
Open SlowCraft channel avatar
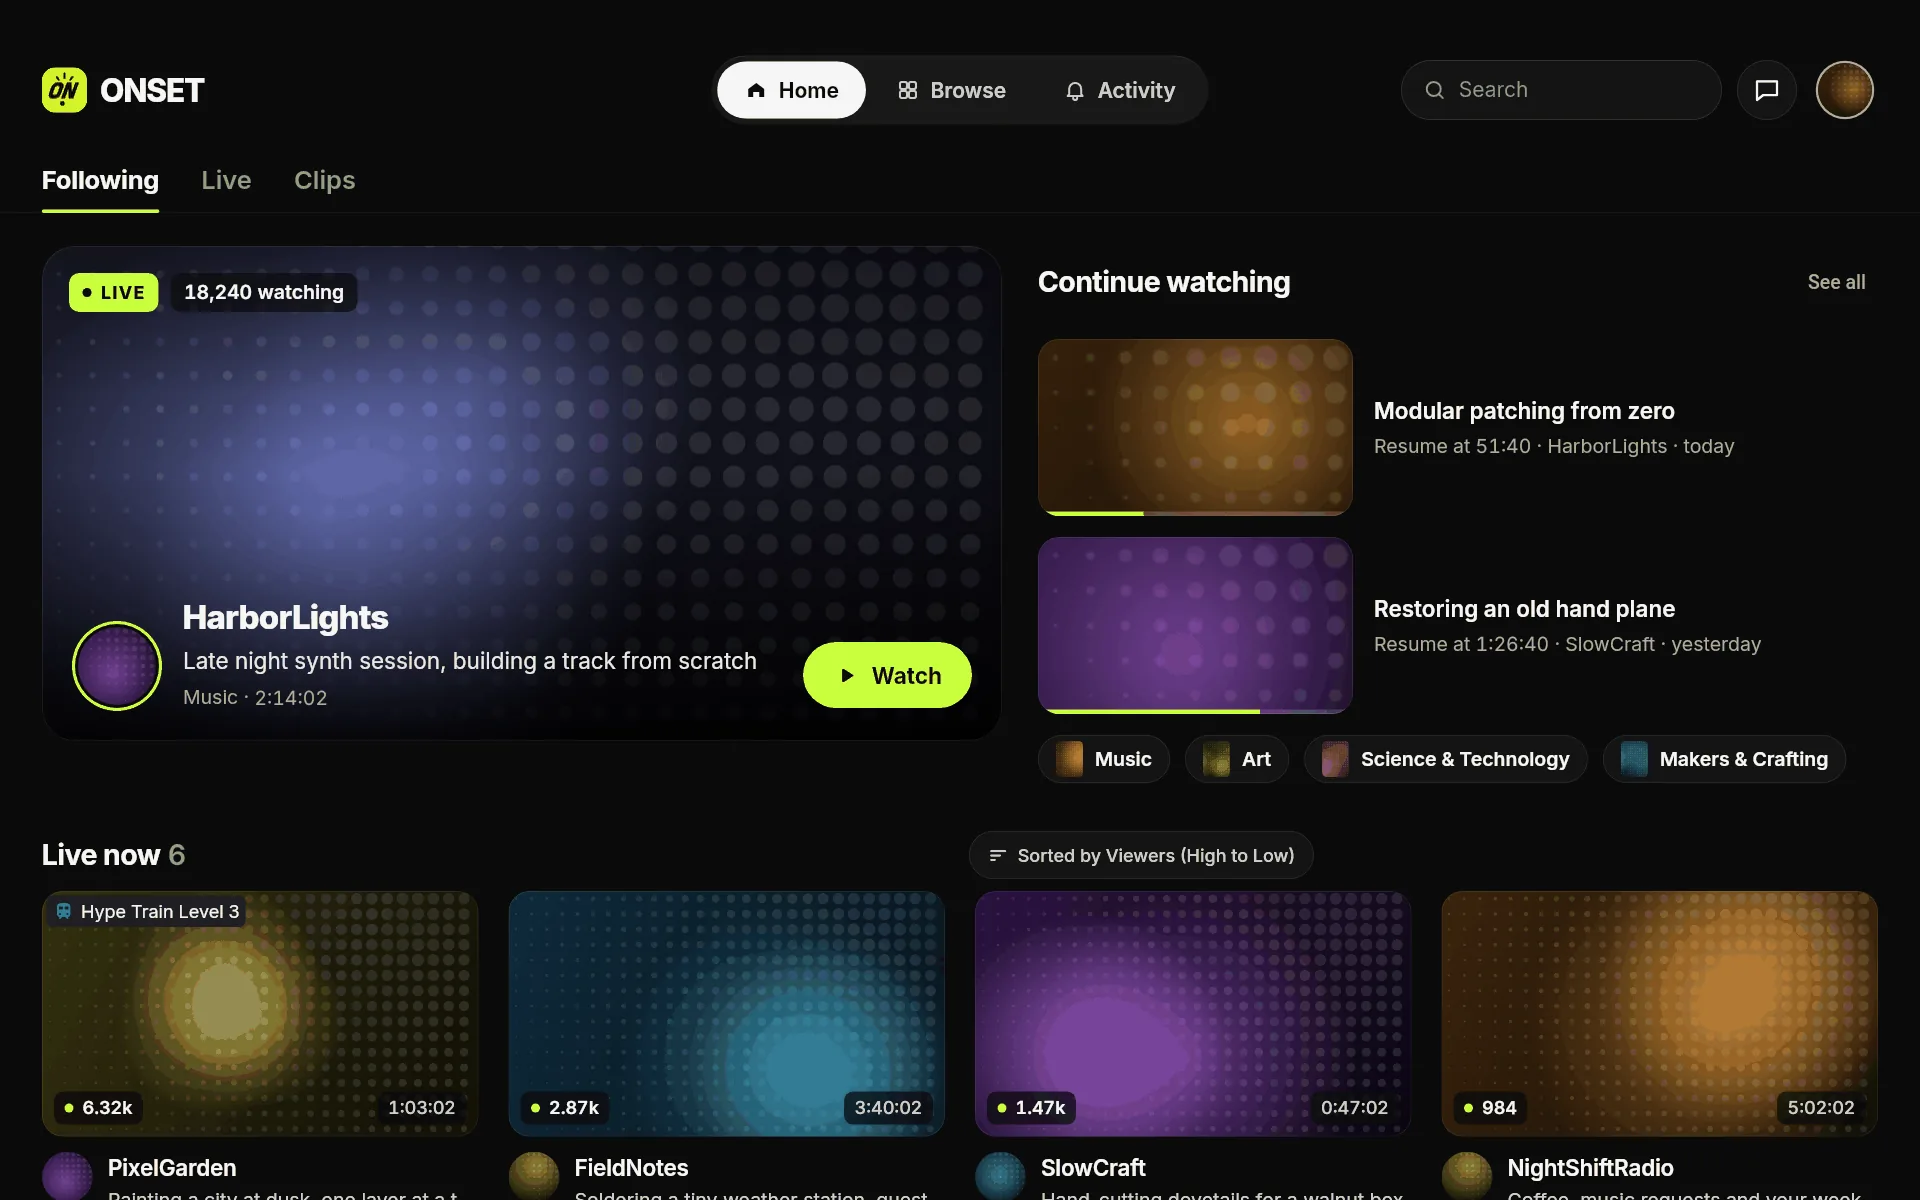click(1001, 1176)
